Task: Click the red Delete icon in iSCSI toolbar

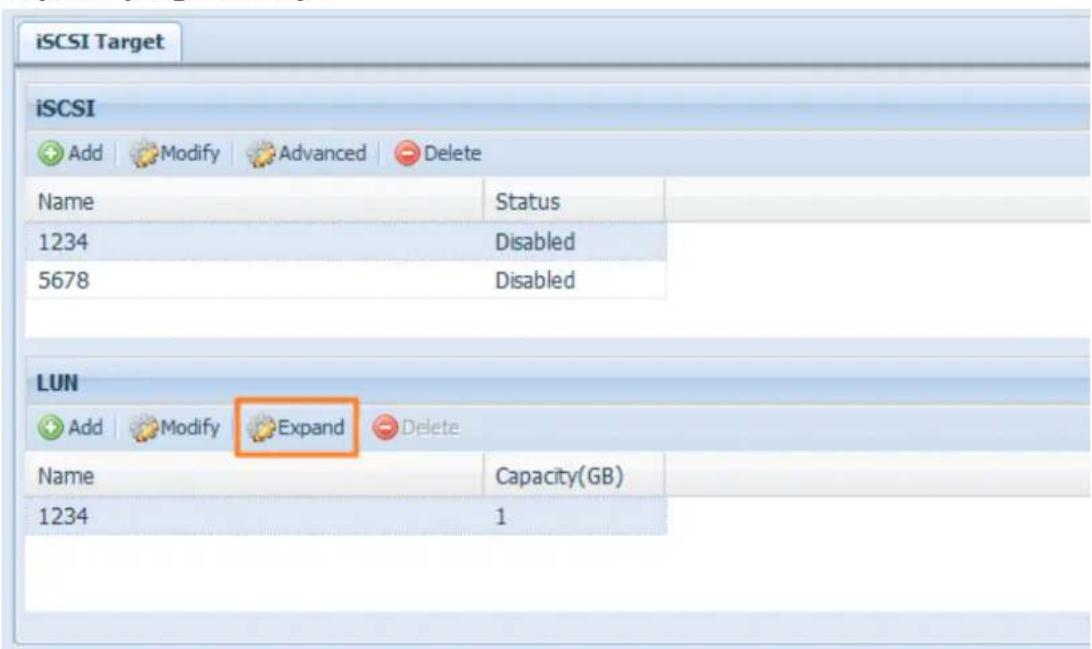Action: tap(407, 153)
